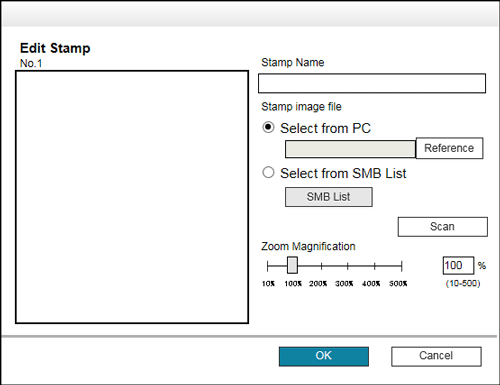Click the zoom percentage input box

point(458,265)
